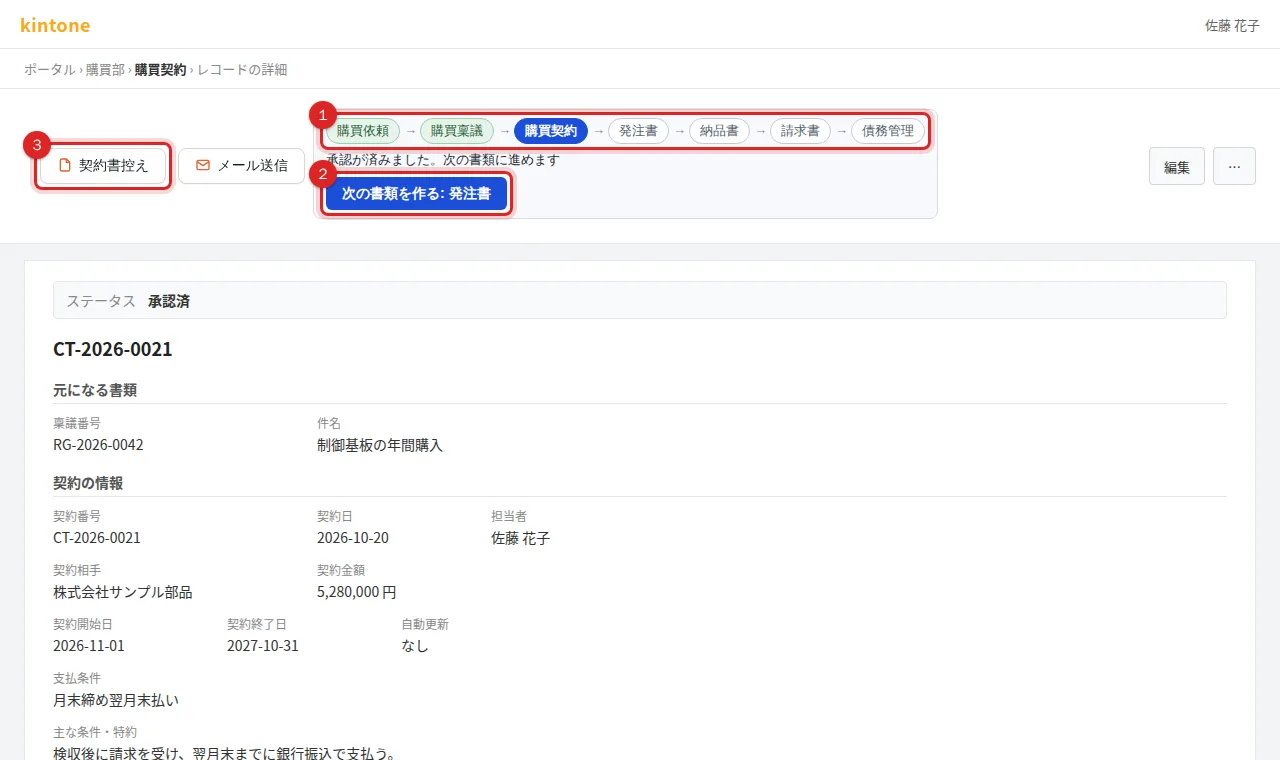Click the document icon on 契約書控え
This screenshot has height=760, width=1280.
click(x=65, y=166)
